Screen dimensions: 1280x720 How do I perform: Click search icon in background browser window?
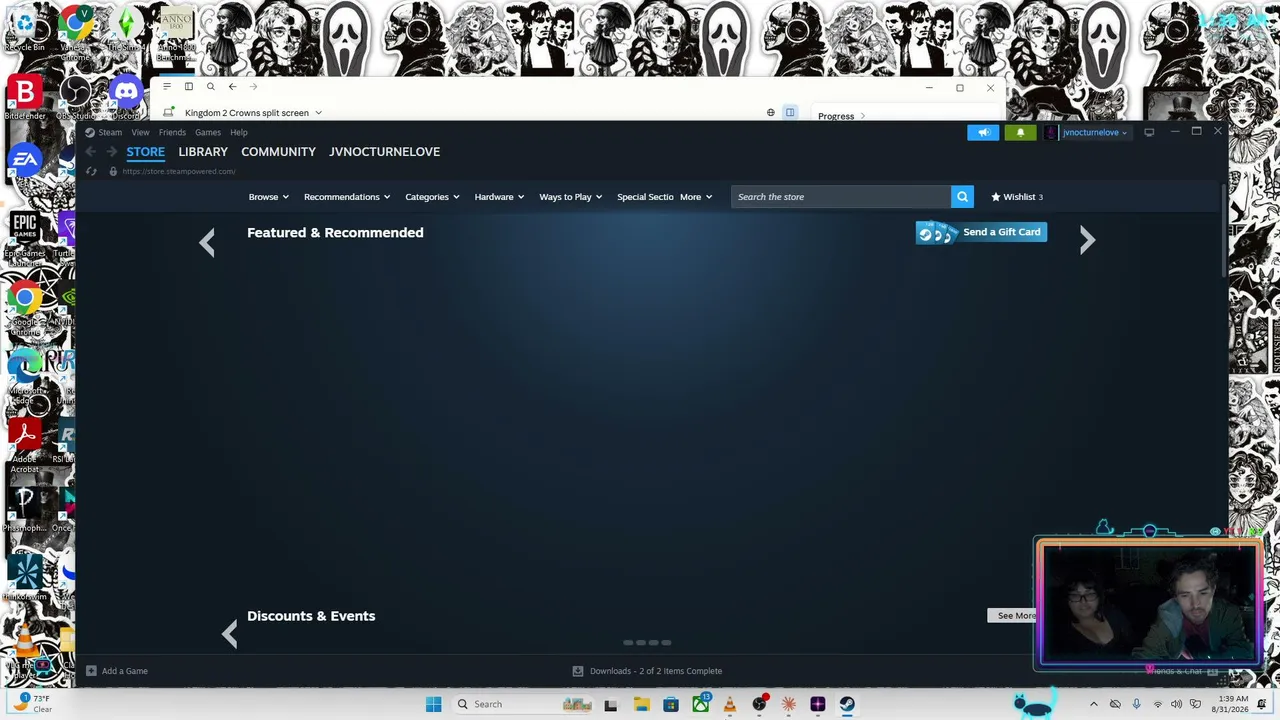coord(210,87)
